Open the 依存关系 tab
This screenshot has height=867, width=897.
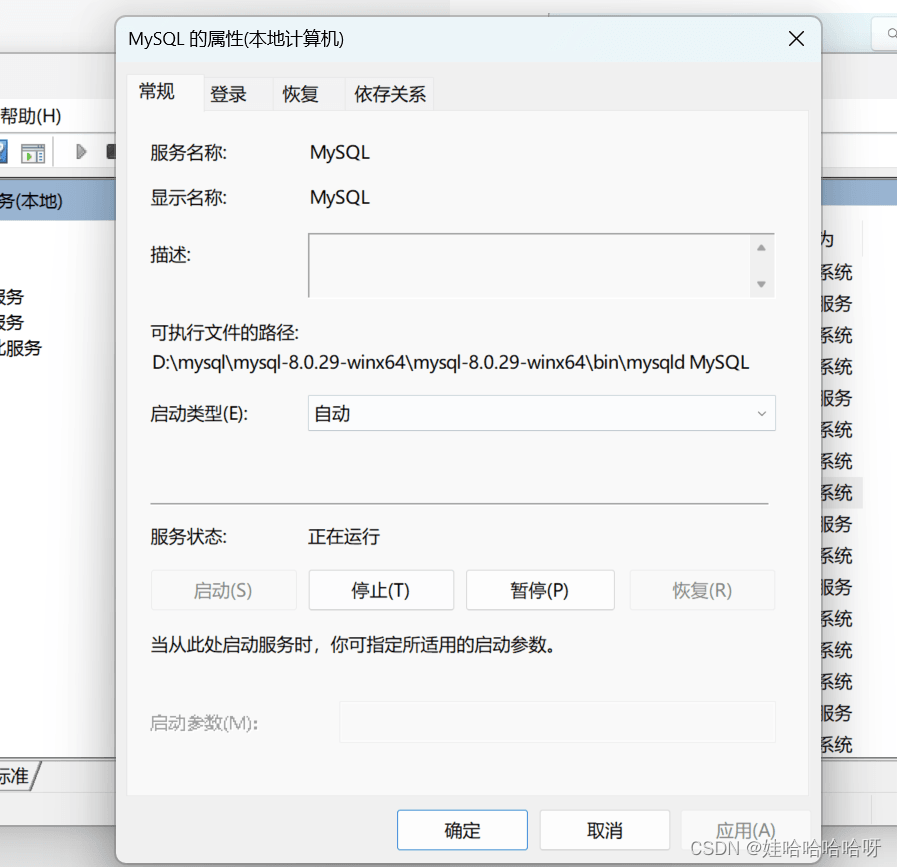[x=390, y=94]
